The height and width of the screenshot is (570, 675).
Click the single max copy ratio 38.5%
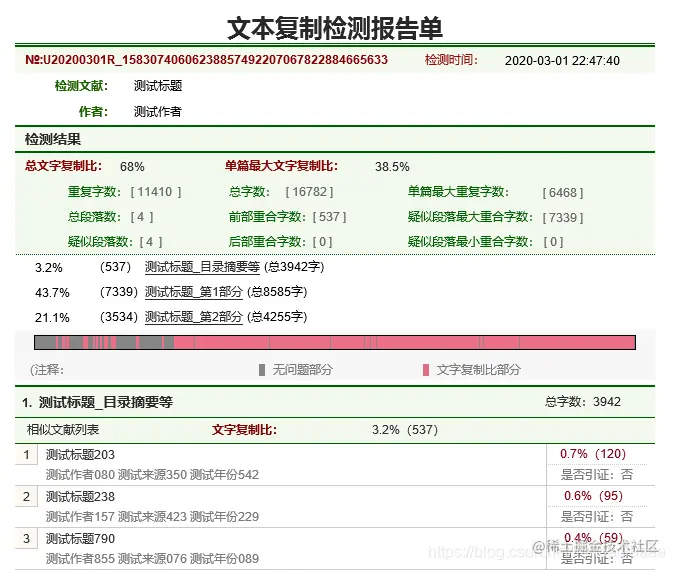[392, 167]
